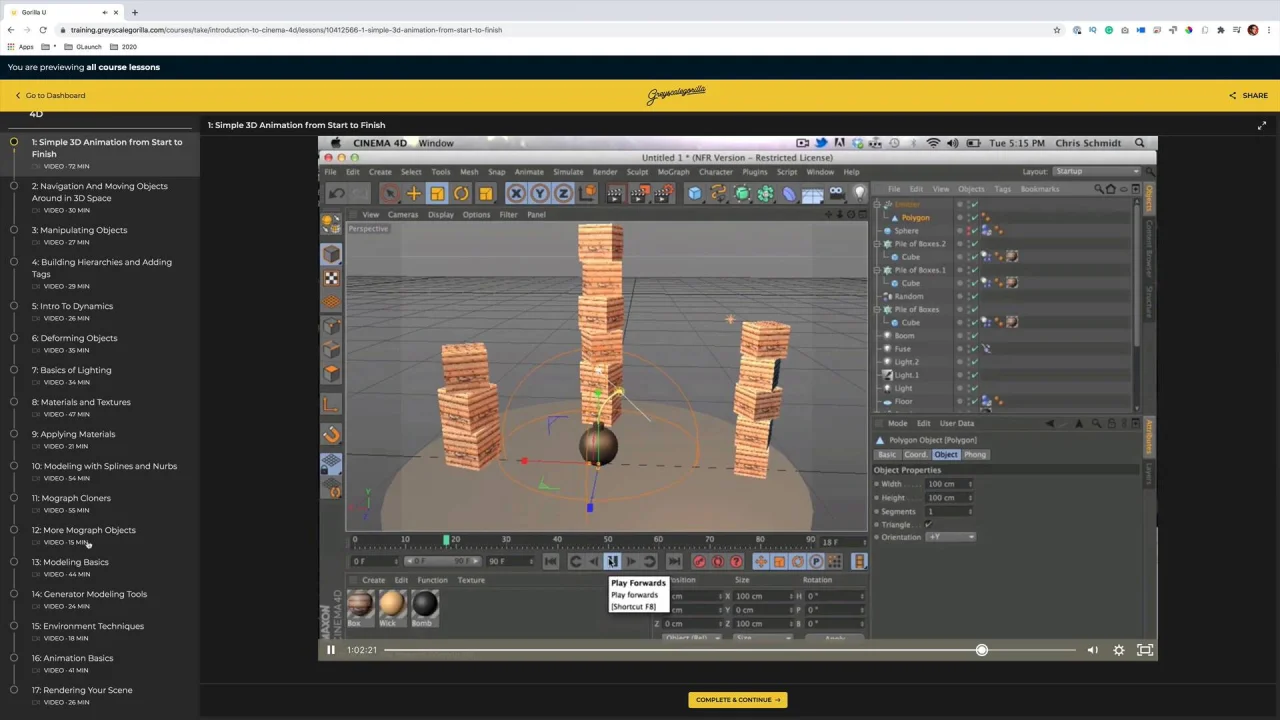Image resolution: width=1280 pixels, height=720 pixels.
Task: Click Go to End of animation button
Action: point(674,561)
